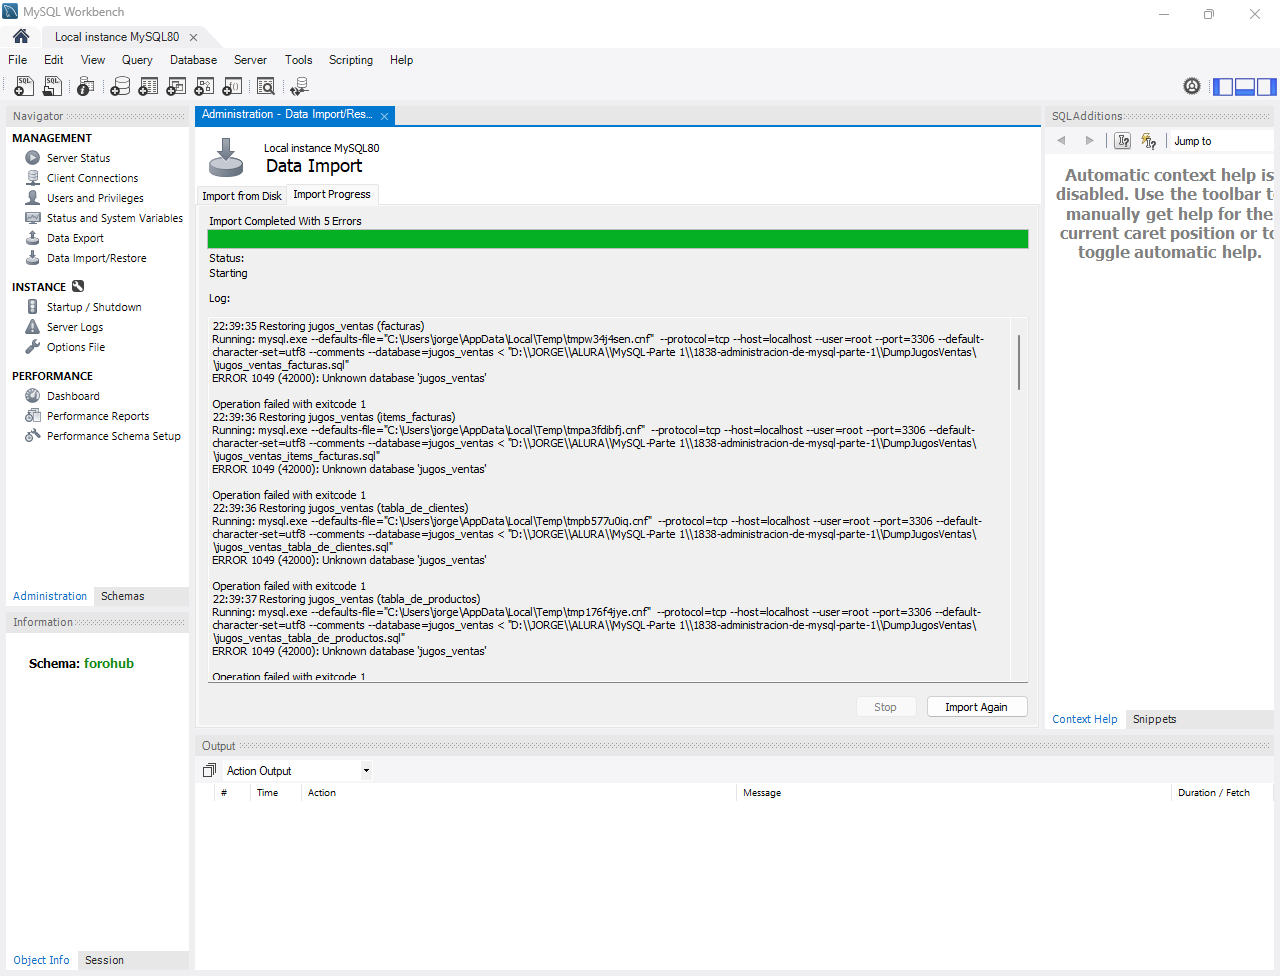1280x976 pixels.
Task: Open Data Export in Navigator
Action: pyautogui.click(x=75, y=238)
